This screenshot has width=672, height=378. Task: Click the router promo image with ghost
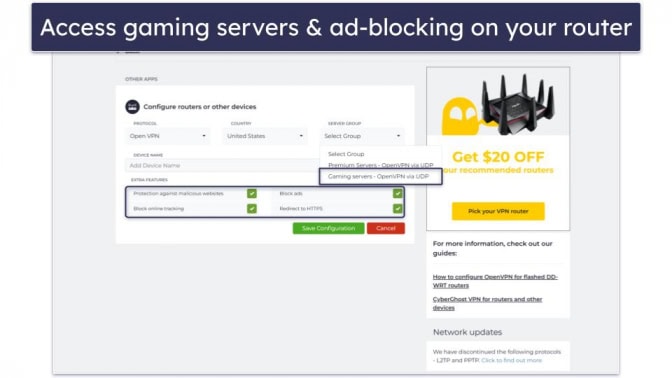498,102
